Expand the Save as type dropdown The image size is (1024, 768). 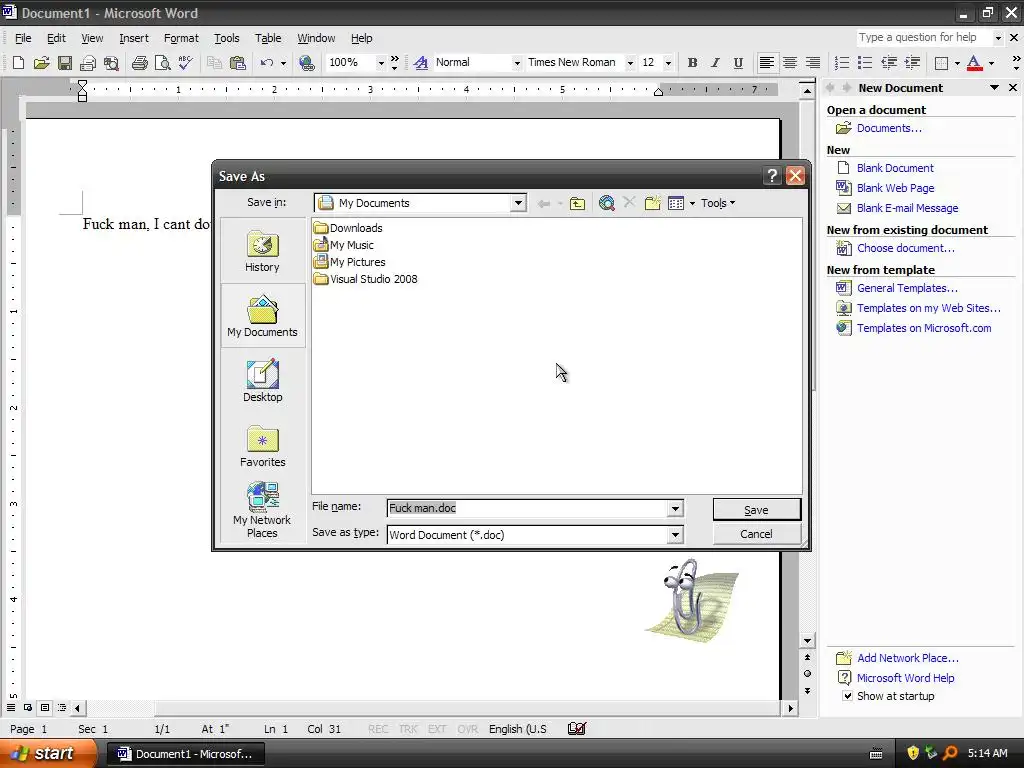[x=675, y=536]
